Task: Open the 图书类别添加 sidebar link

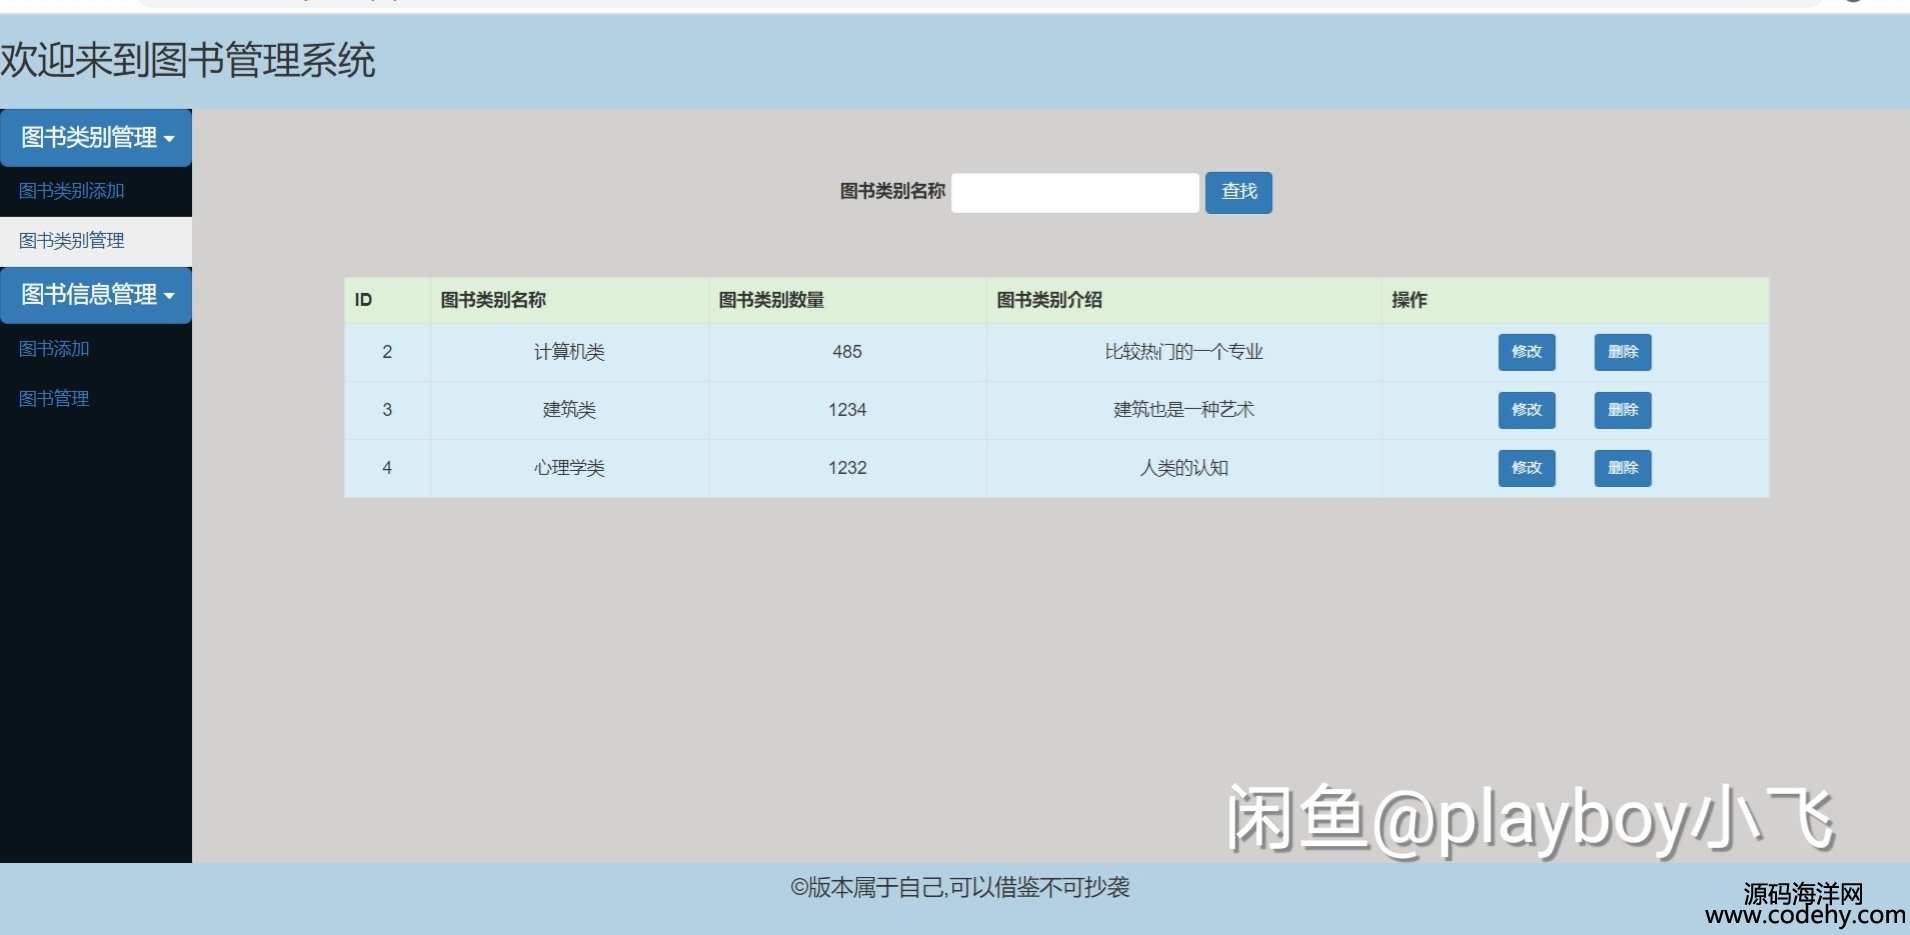Action: click(x=72, y=191)
